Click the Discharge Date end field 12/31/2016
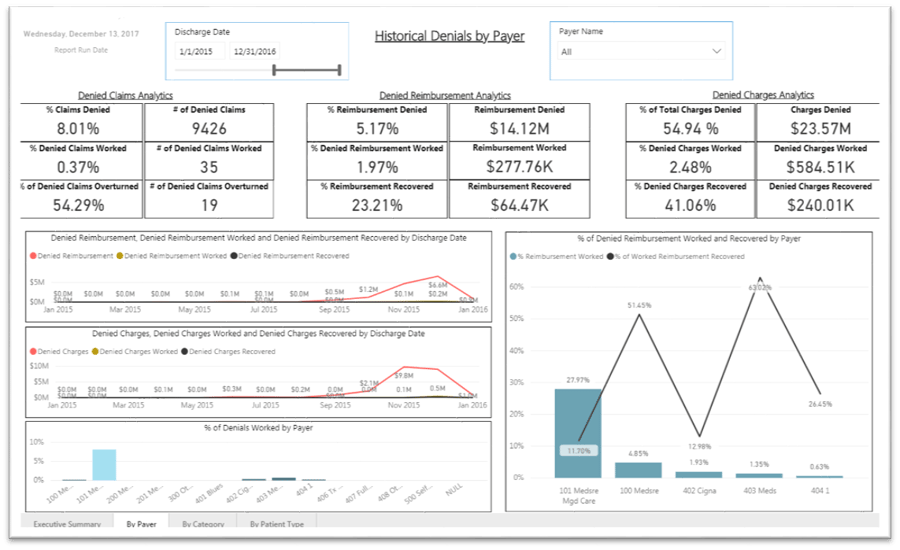Screen dimensions: 900x550 [x=255, y=51]
